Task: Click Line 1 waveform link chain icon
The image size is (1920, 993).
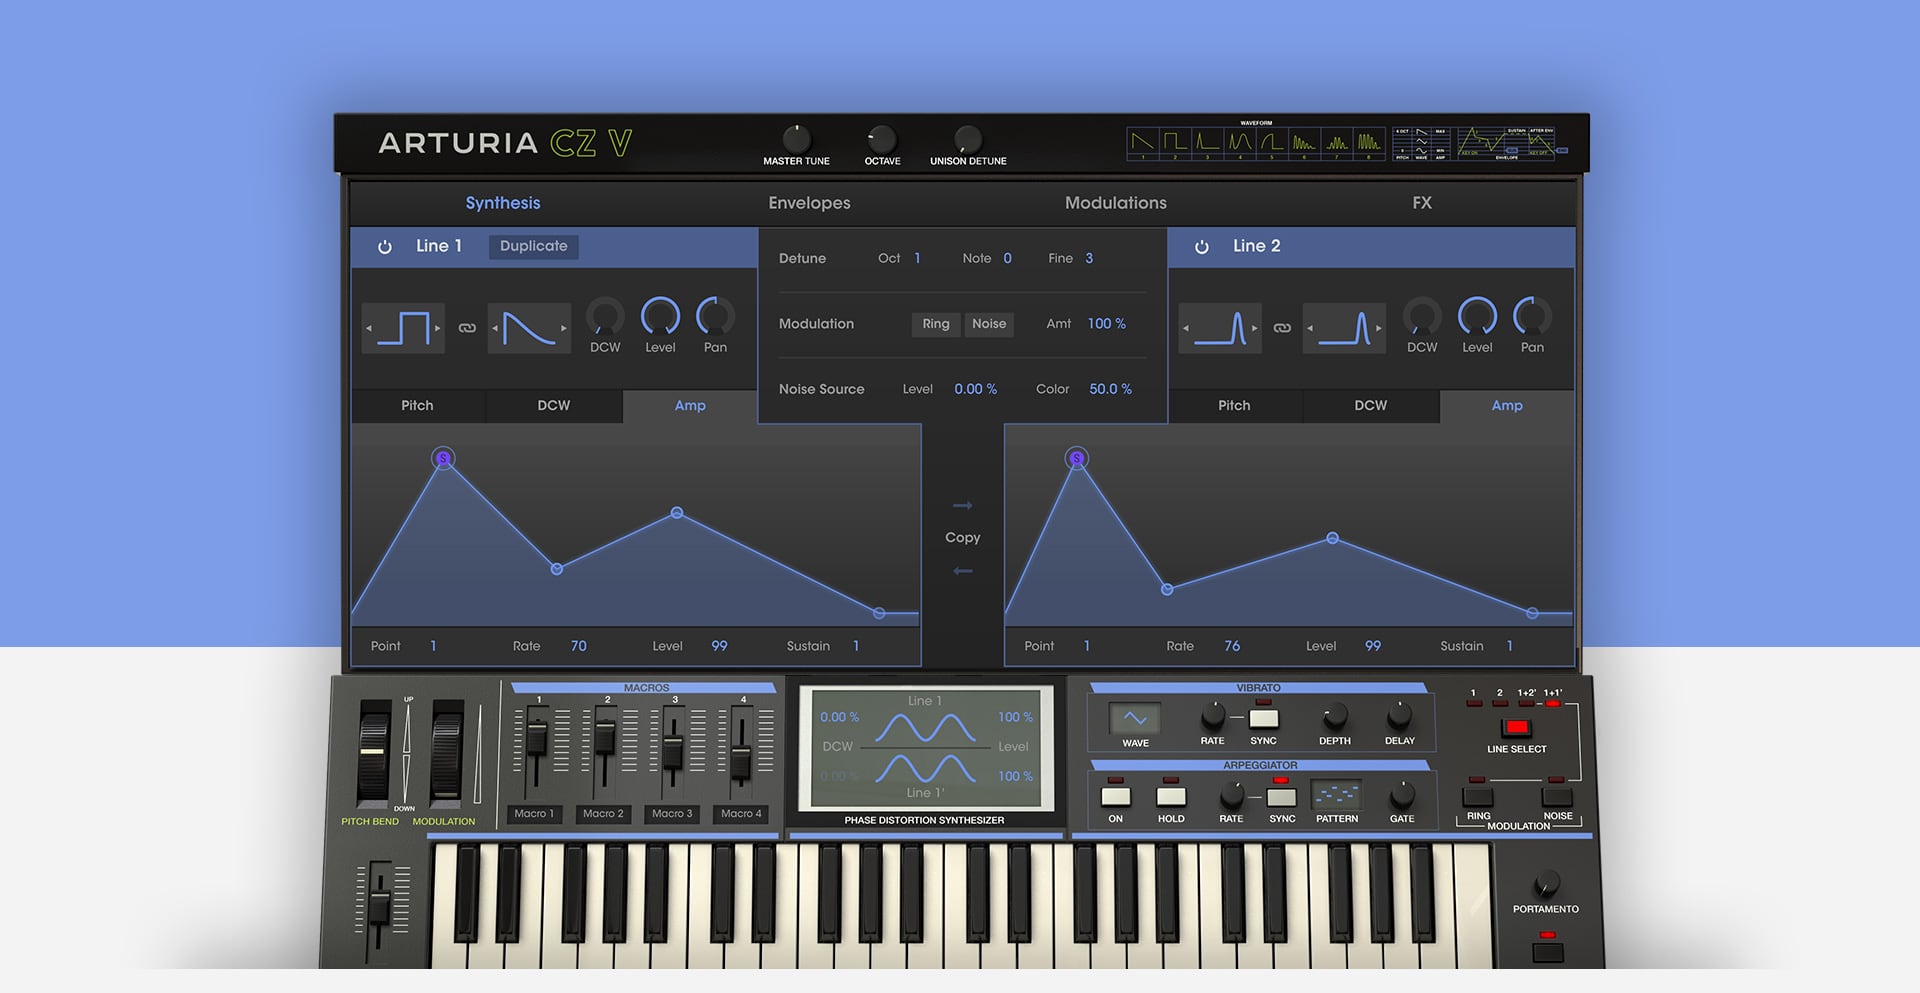Action: [x=467, y=328]
